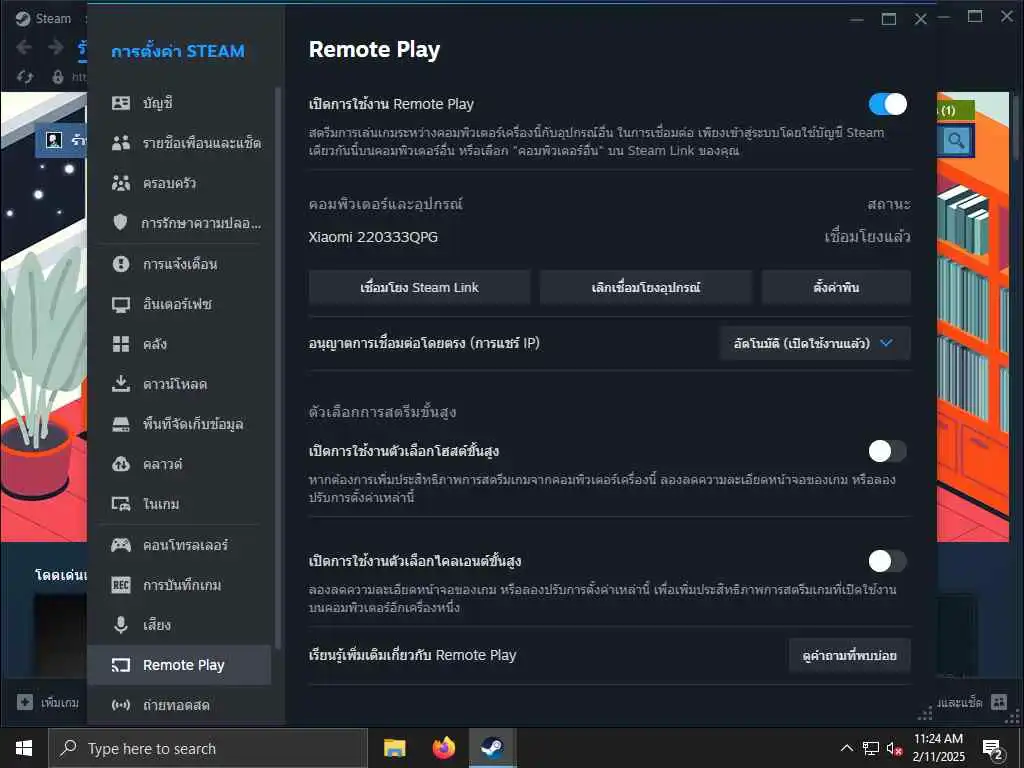Click the ในเกม in-game overlay icon
Image resolution: width=1024 pixels, height=768 pixels.
(x=121, y=504)
